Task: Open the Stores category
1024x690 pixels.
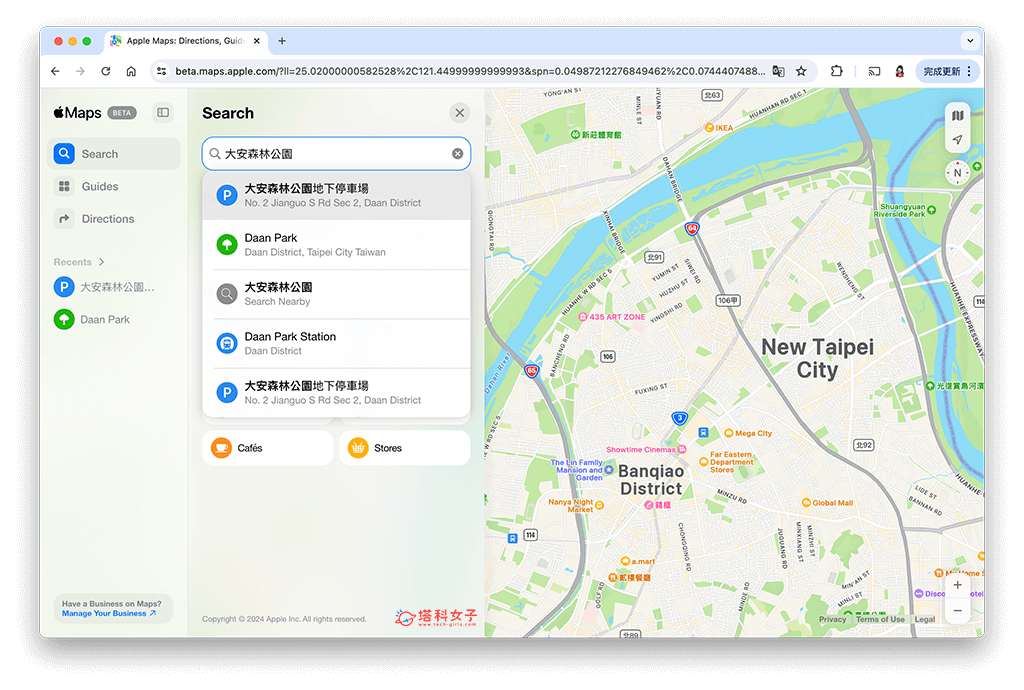Action: 404,447
